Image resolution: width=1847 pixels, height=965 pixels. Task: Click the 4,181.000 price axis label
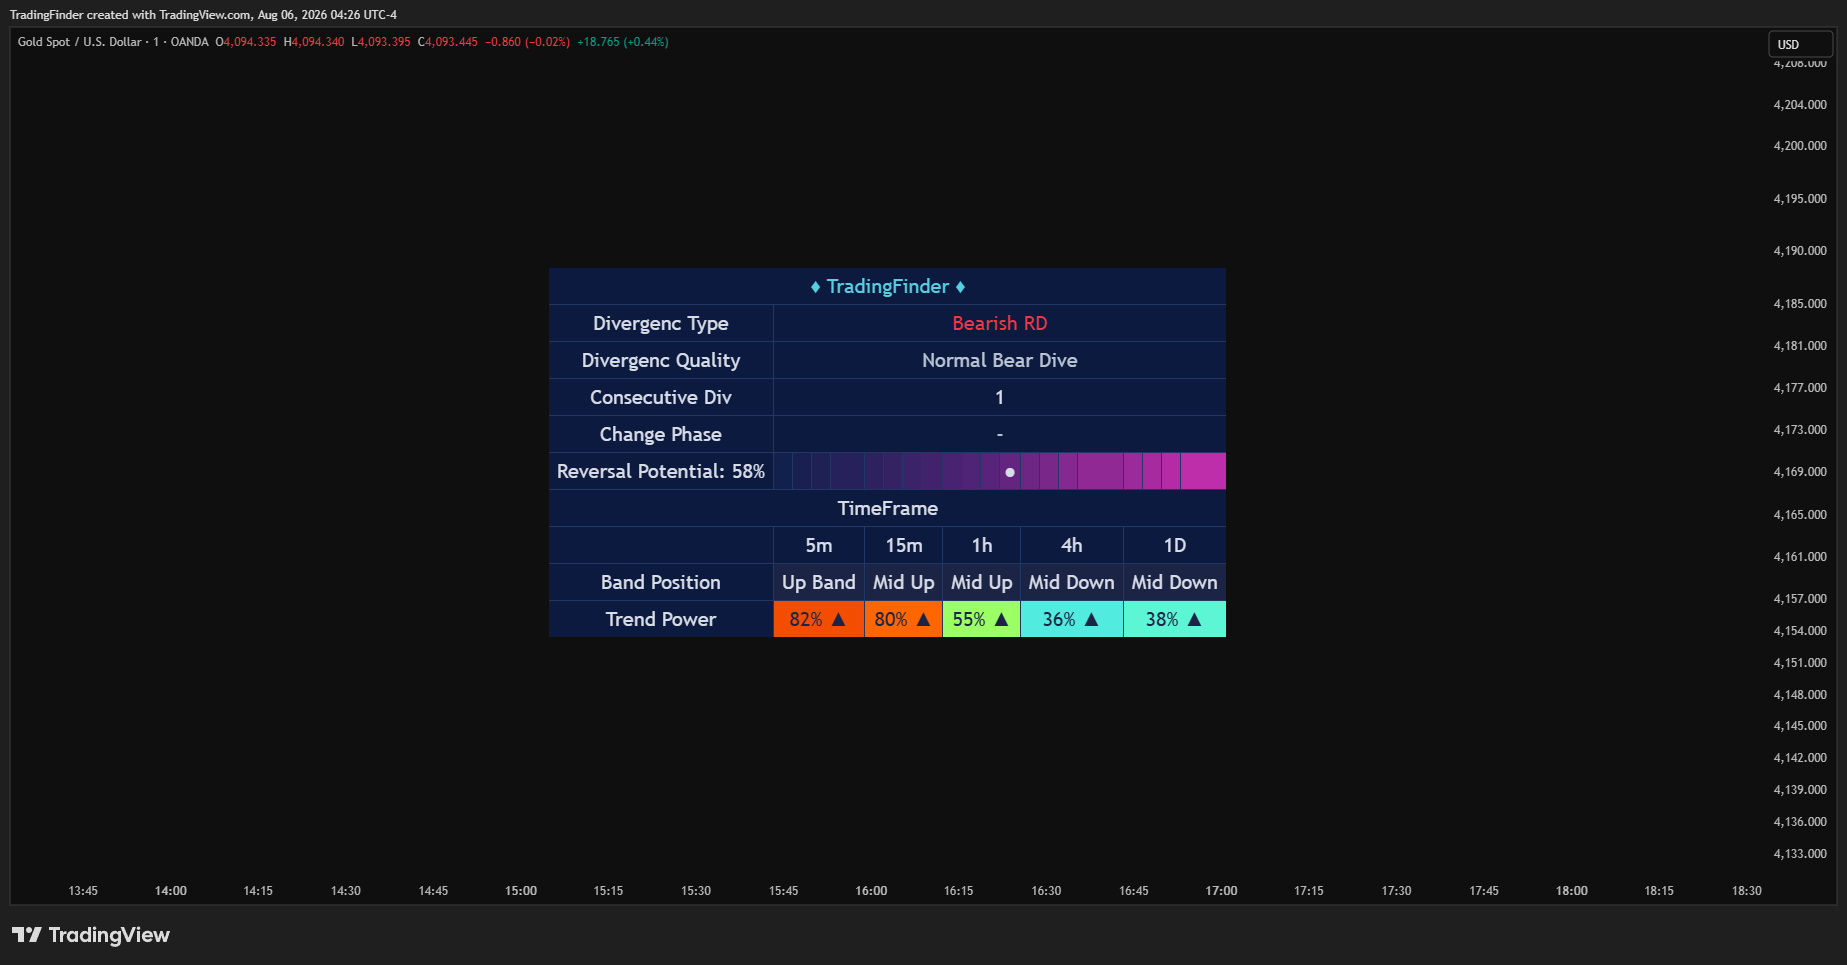click(1800, 346)
